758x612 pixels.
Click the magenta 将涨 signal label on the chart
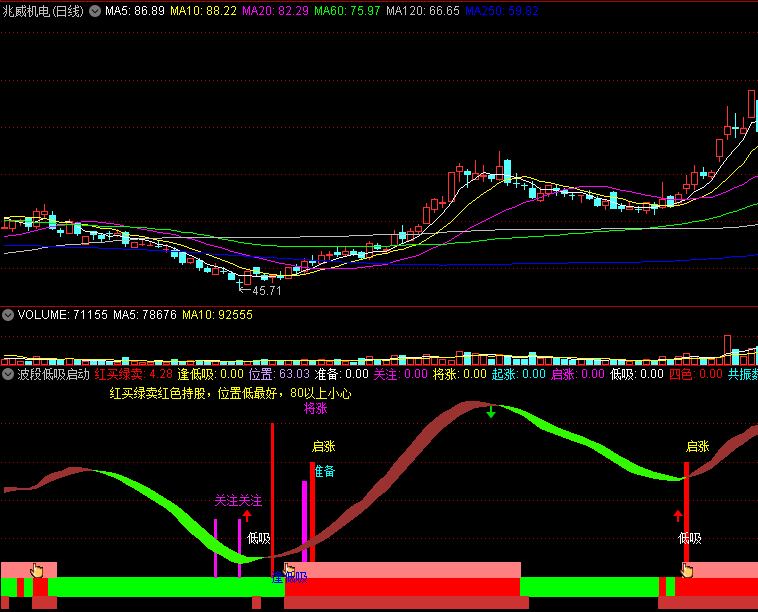[316, 408]
